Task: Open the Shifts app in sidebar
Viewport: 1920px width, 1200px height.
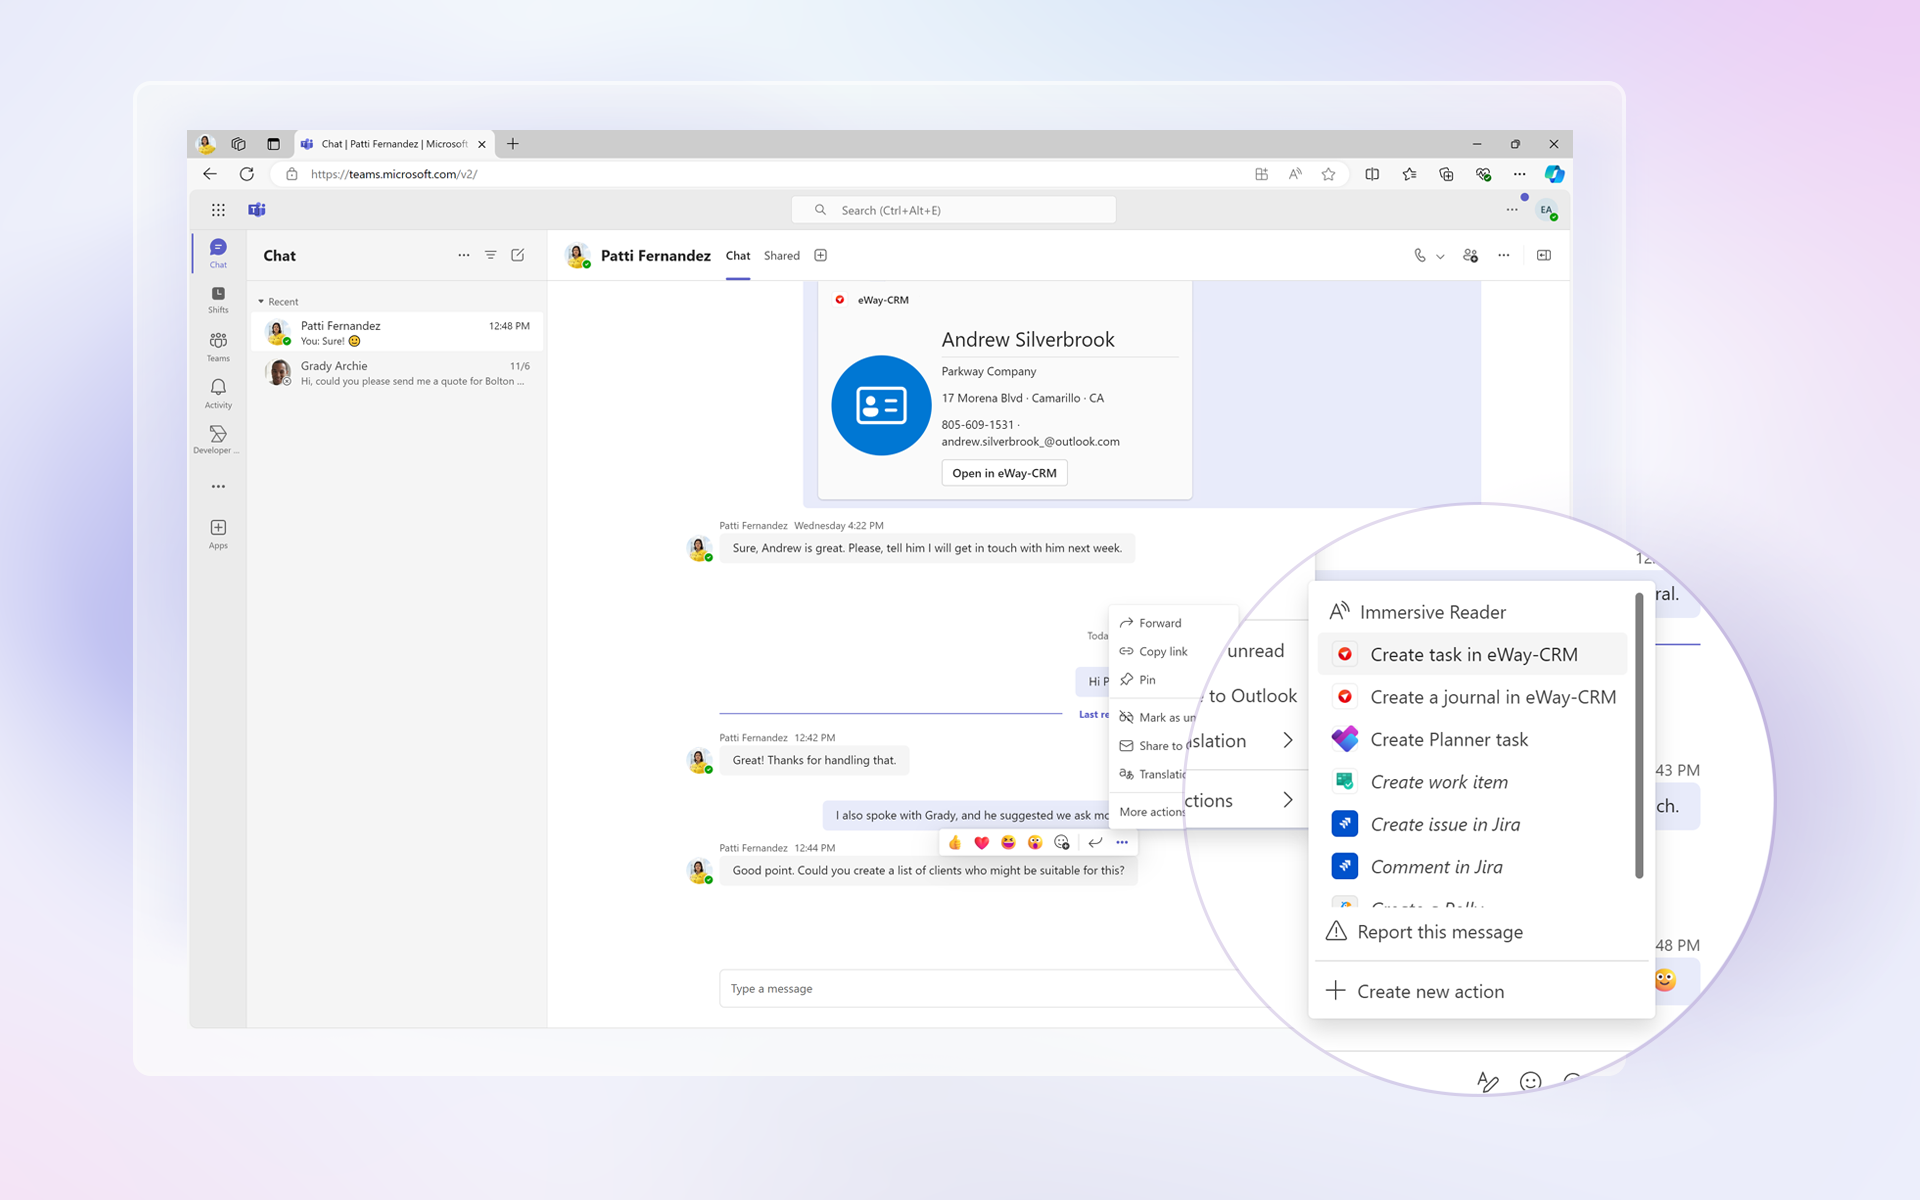Action: pos(218,299)
